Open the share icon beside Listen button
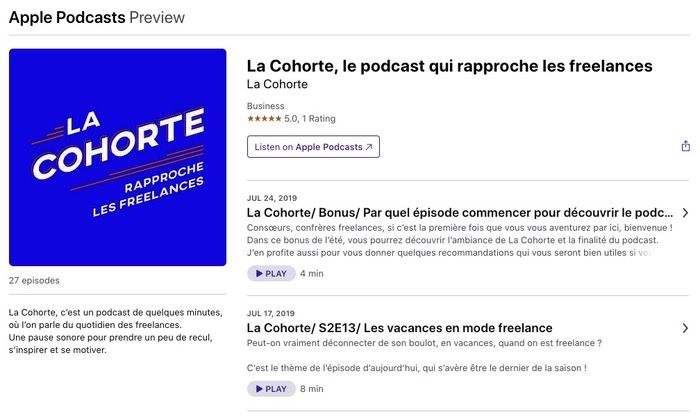 pyautogui.click(x=685, y=146)
